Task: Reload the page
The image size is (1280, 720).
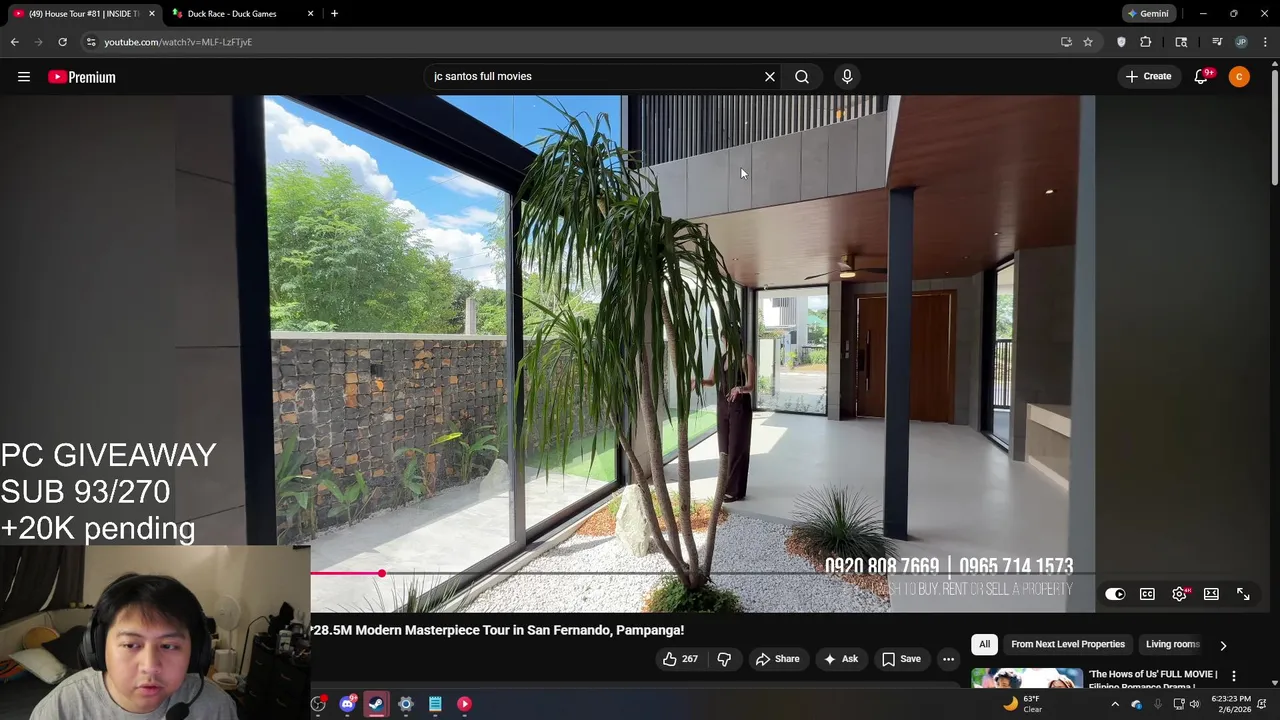Action: (62, 42)
